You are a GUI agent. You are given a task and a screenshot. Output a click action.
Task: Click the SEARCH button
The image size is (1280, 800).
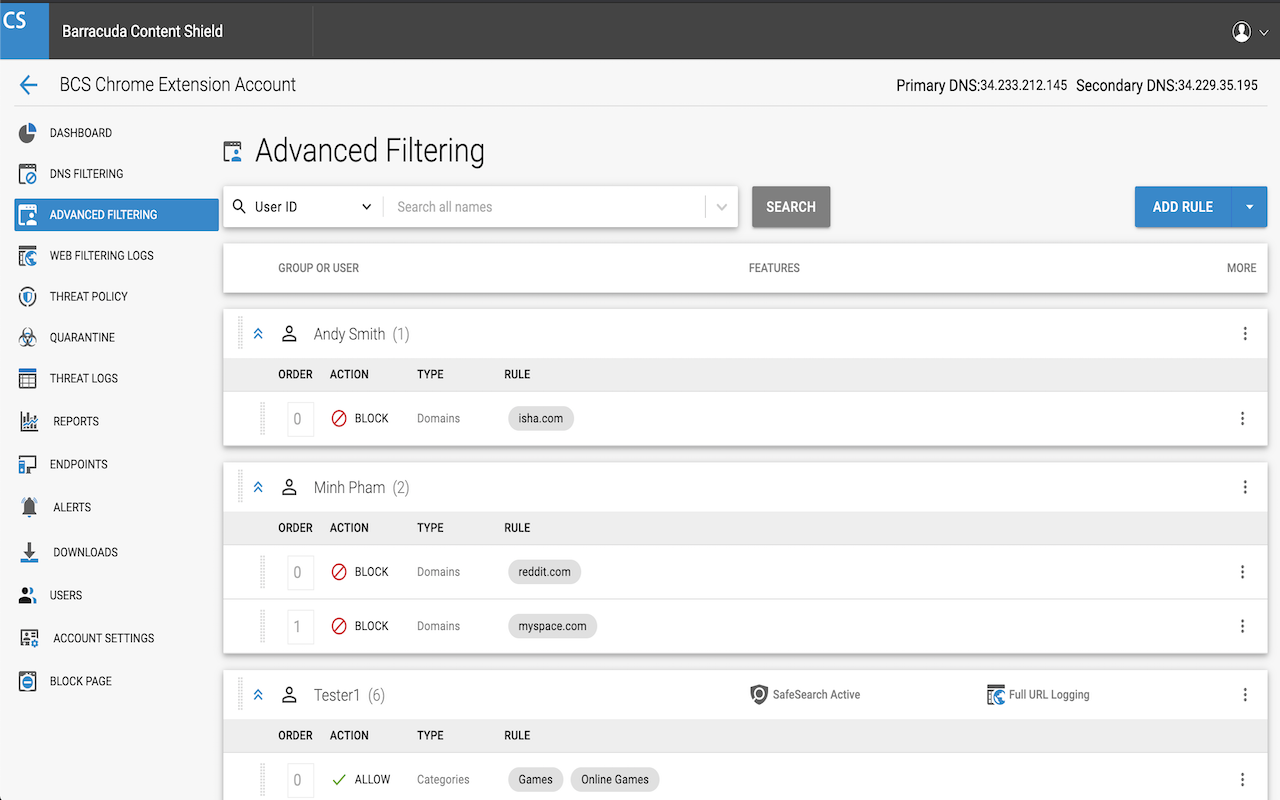point(790,206)
